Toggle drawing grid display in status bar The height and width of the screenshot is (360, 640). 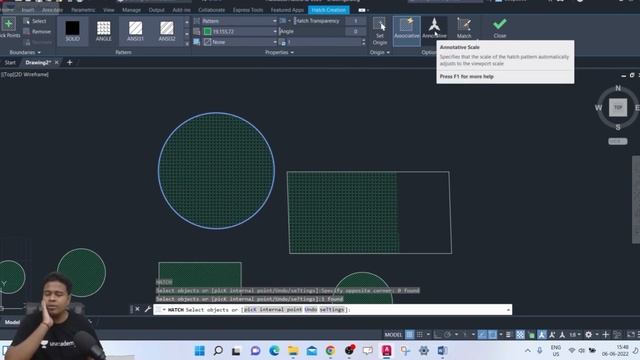(409, 335)
